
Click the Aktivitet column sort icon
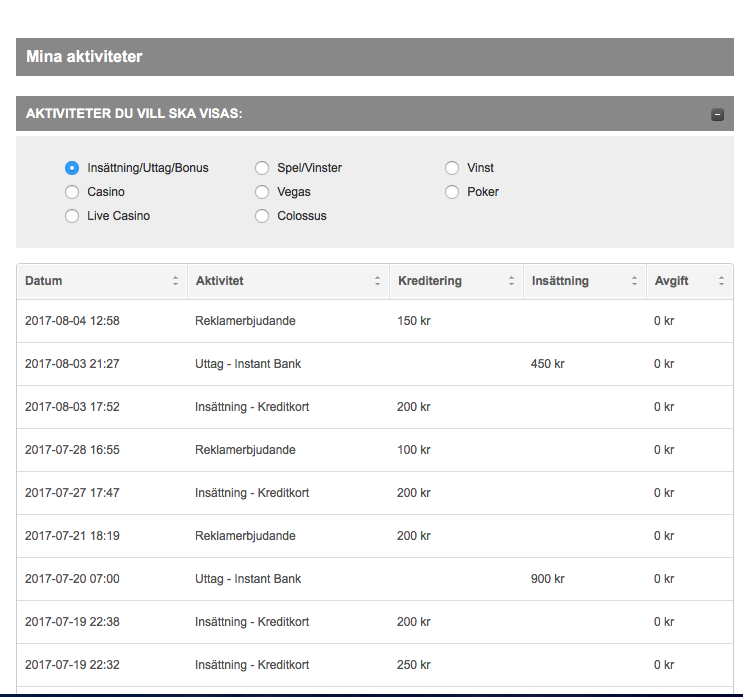[377, 281]
